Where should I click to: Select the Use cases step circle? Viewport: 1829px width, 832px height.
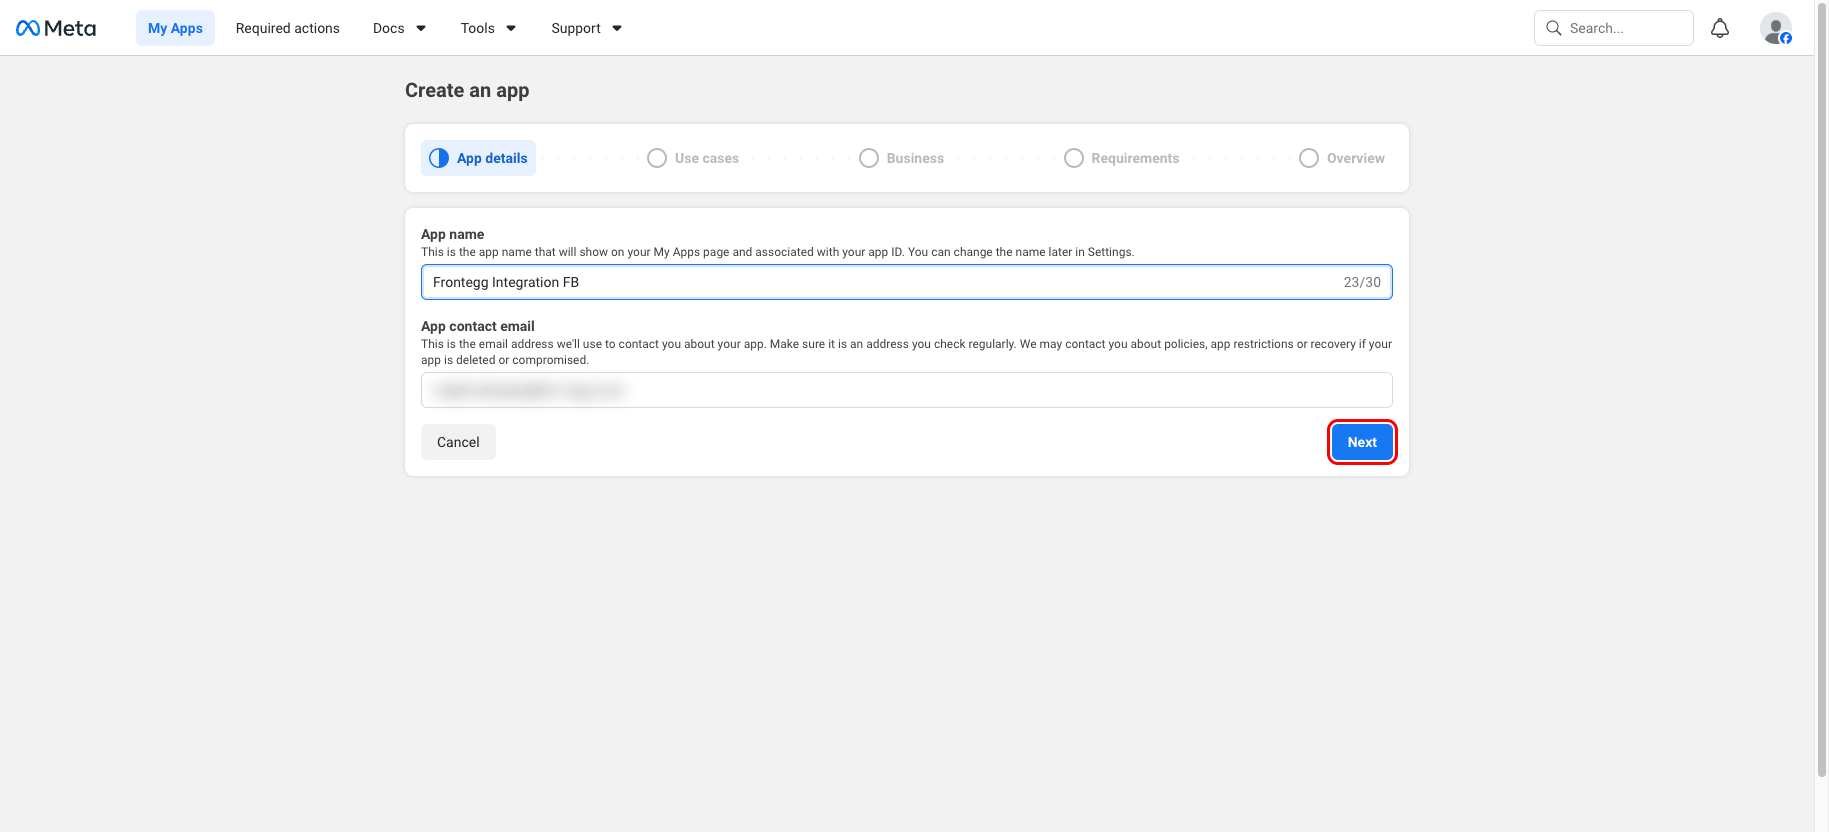pos(657,158)
